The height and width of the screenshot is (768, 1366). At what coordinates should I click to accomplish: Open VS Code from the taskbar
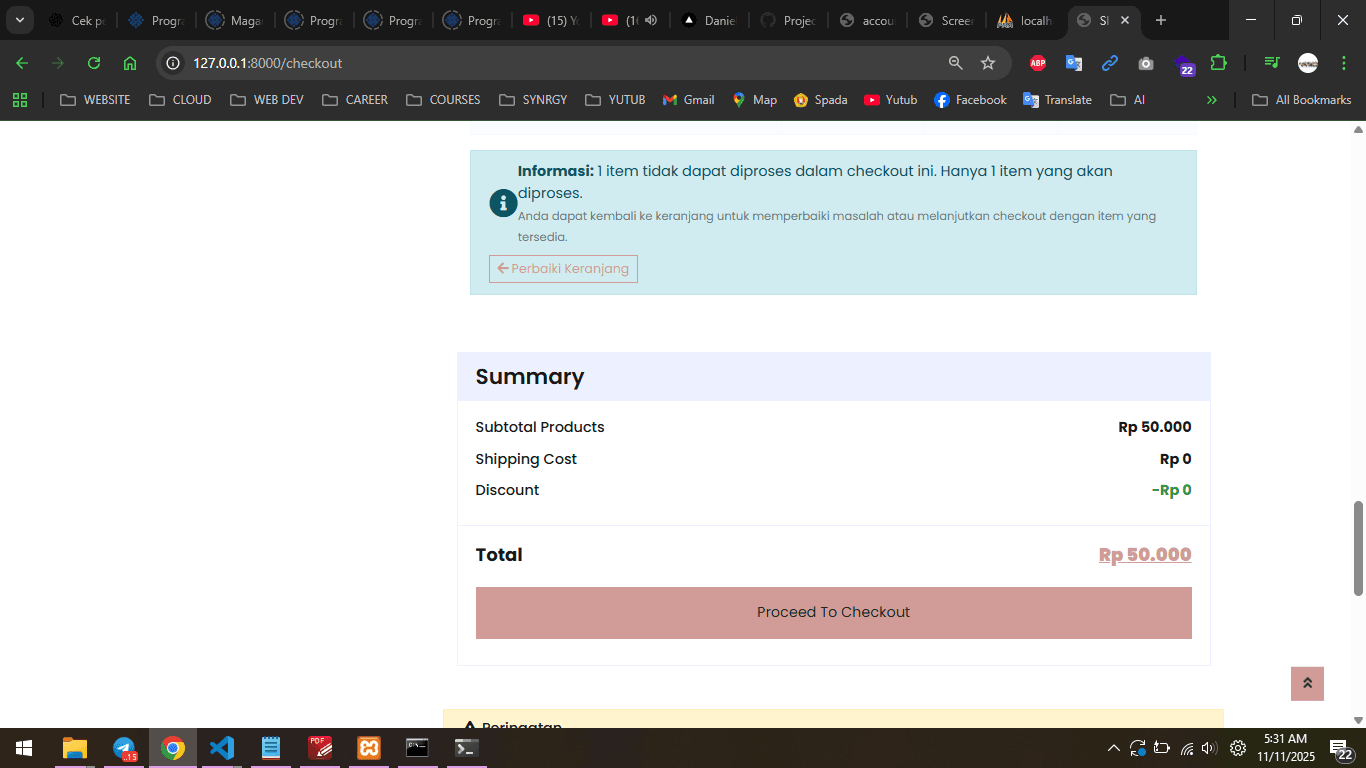click(x=222, y=747)
